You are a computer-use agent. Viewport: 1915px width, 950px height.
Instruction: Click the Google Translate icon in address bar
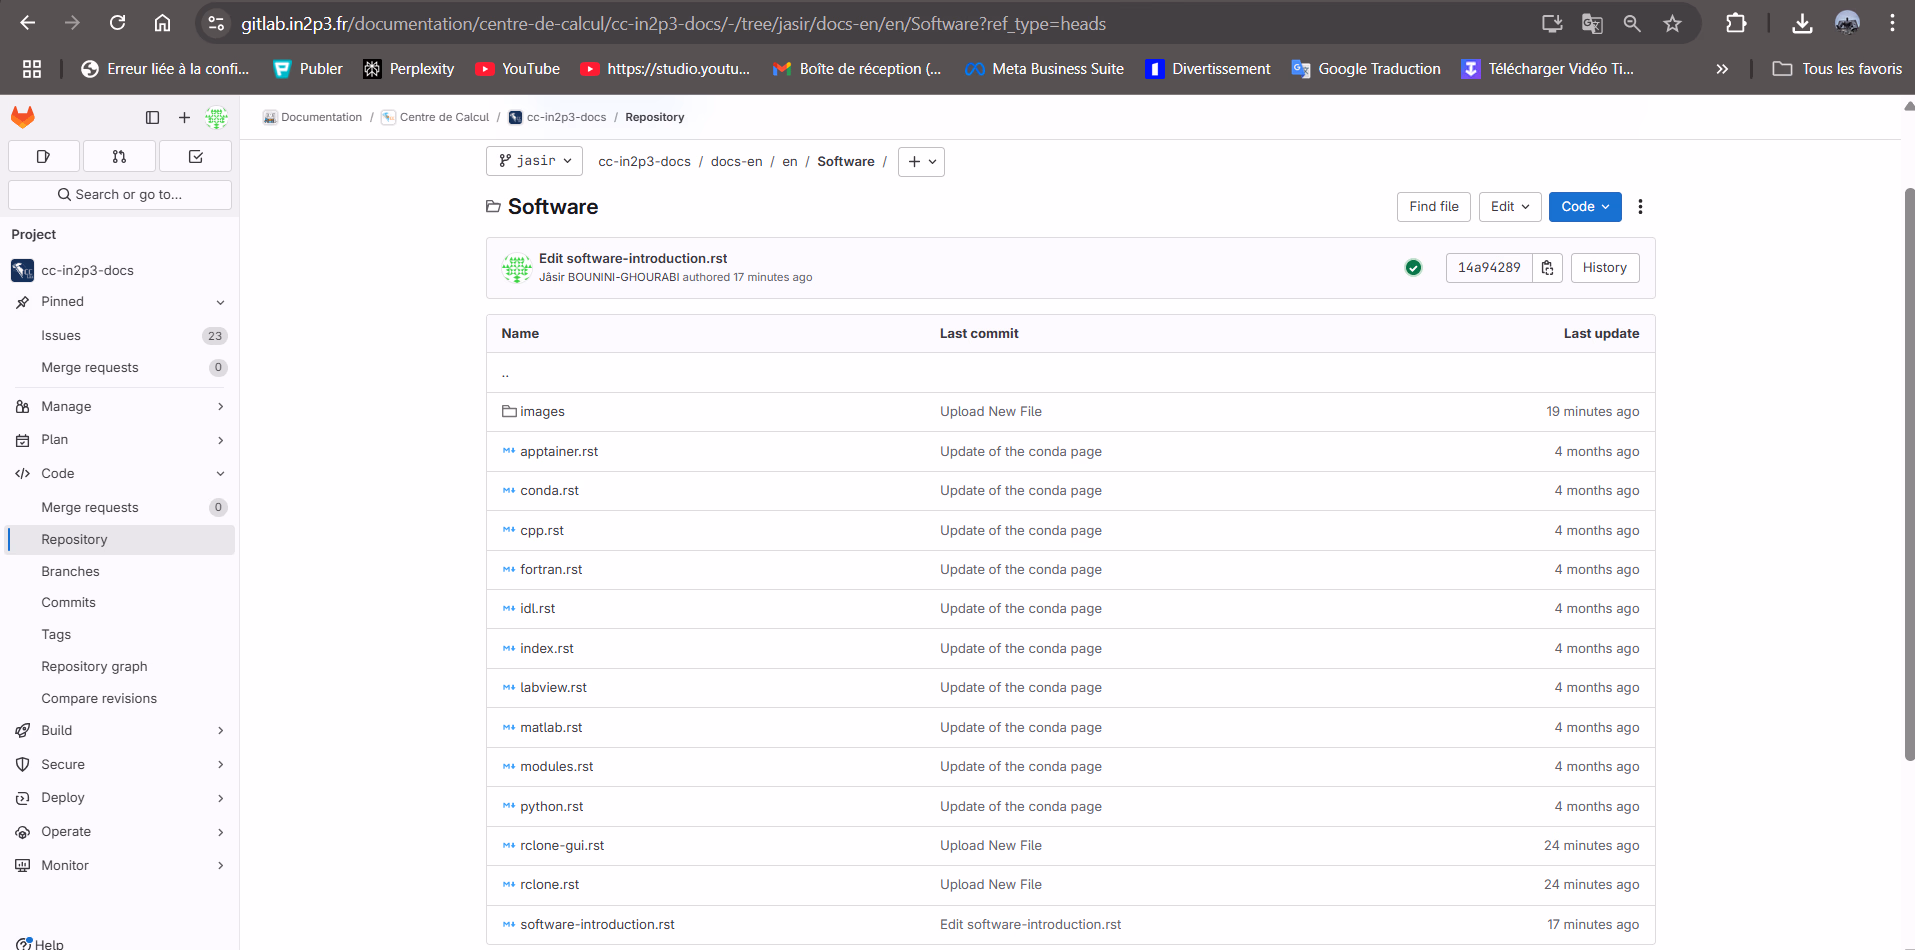coord(1592,22)
